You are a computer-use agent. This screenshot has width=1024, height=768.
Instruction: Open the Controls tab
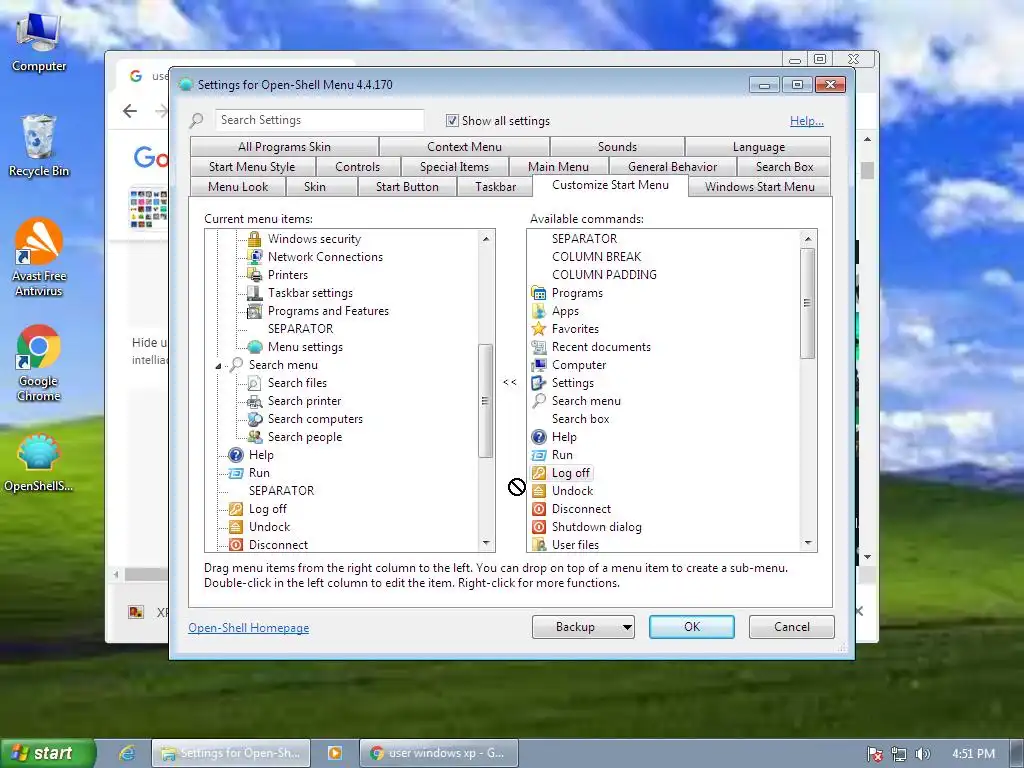[x=357, y=167]
